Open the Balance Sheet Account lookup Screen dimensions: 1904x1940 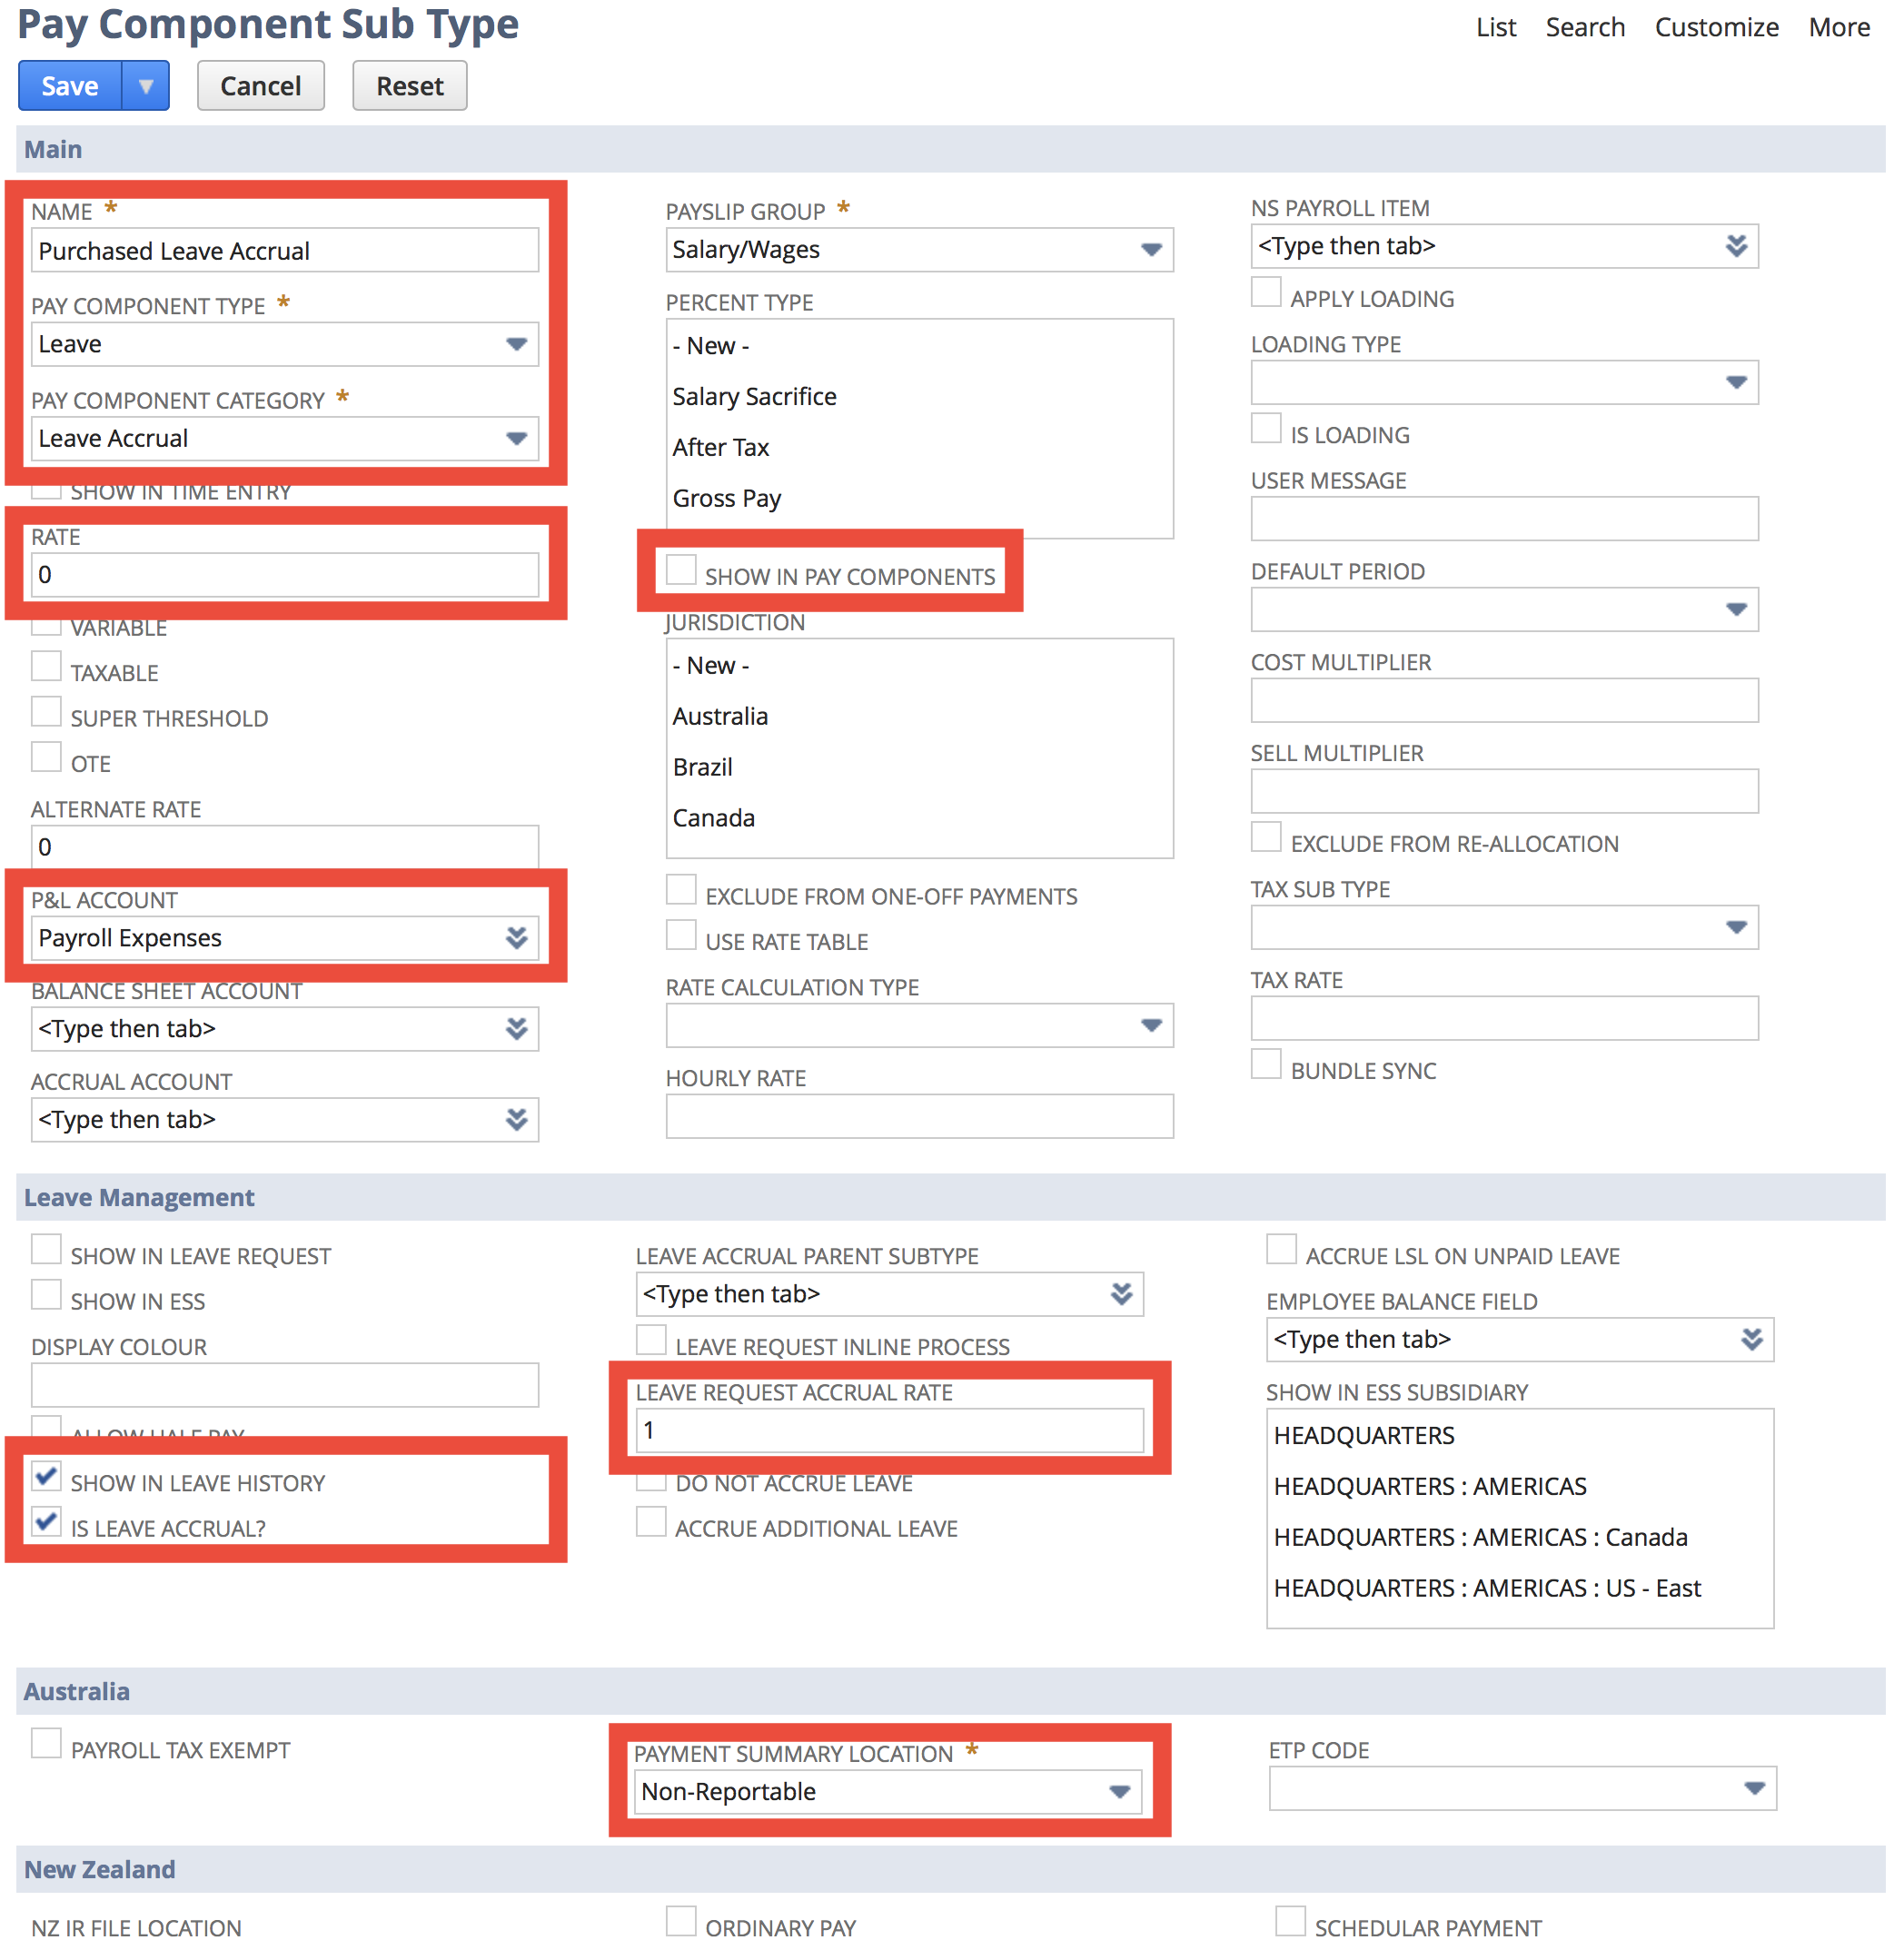[x=516, y=1028]
